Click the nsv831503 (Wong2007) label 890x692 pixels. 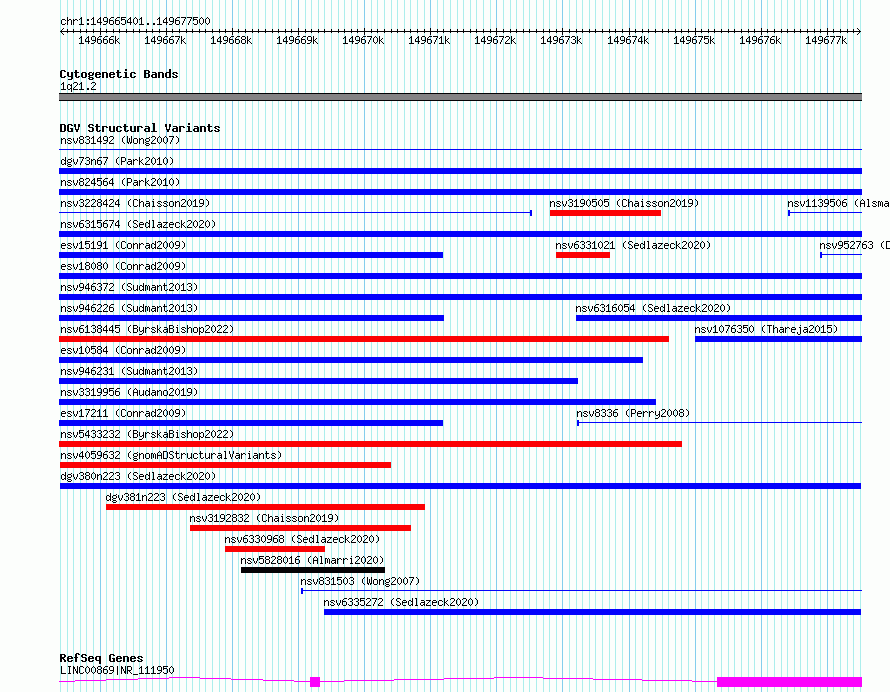pyautogui.click(x=360, y=581)
